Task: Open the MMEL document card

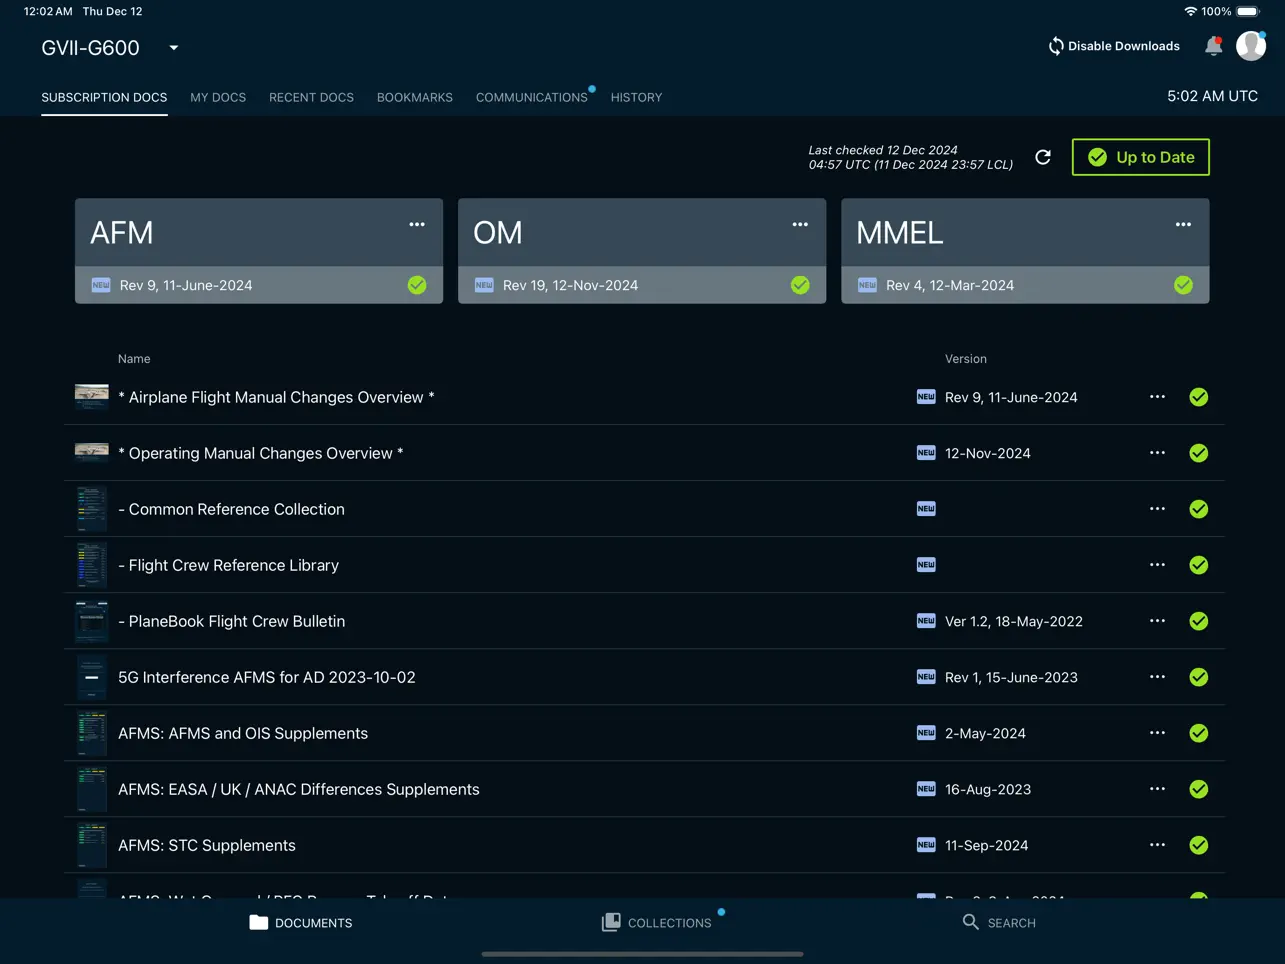Action: 1025,251
